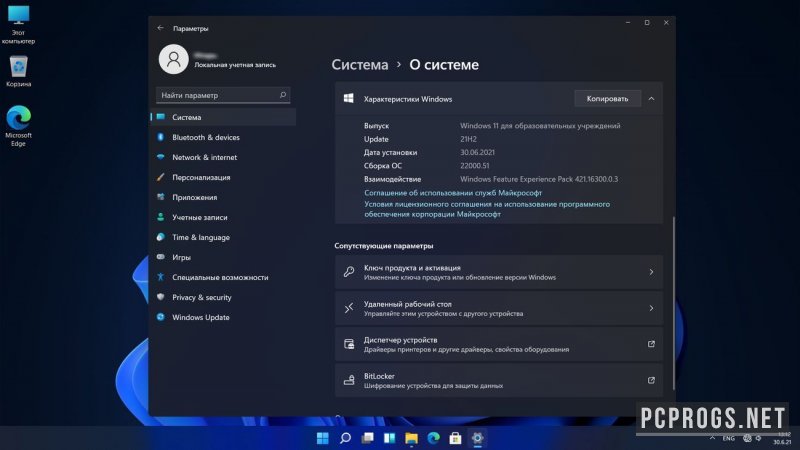This screenshot has height=450, width=800.
Task: Open Network & internet settings
Action: (x=223, y=157)
